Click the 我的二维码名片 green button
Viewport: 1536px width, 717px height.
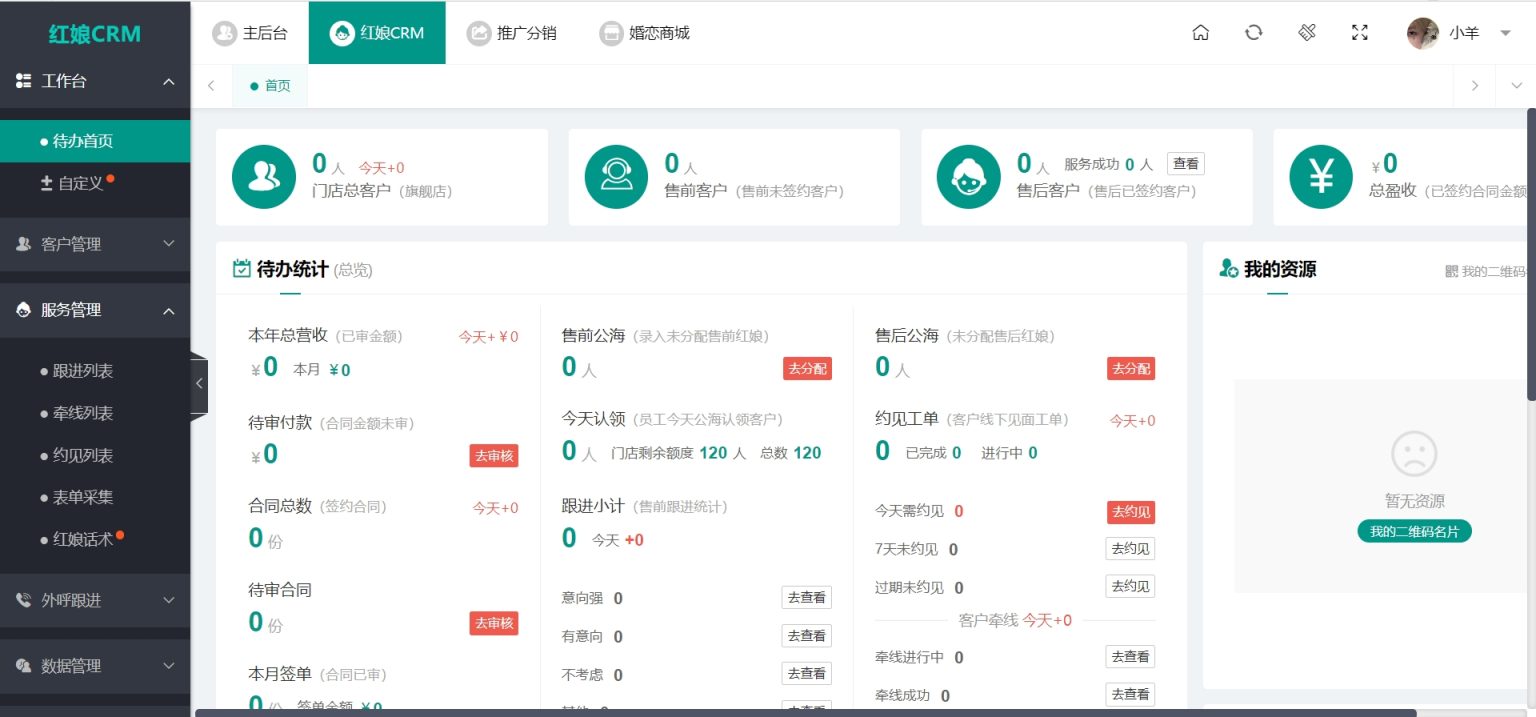[1414, 531]
